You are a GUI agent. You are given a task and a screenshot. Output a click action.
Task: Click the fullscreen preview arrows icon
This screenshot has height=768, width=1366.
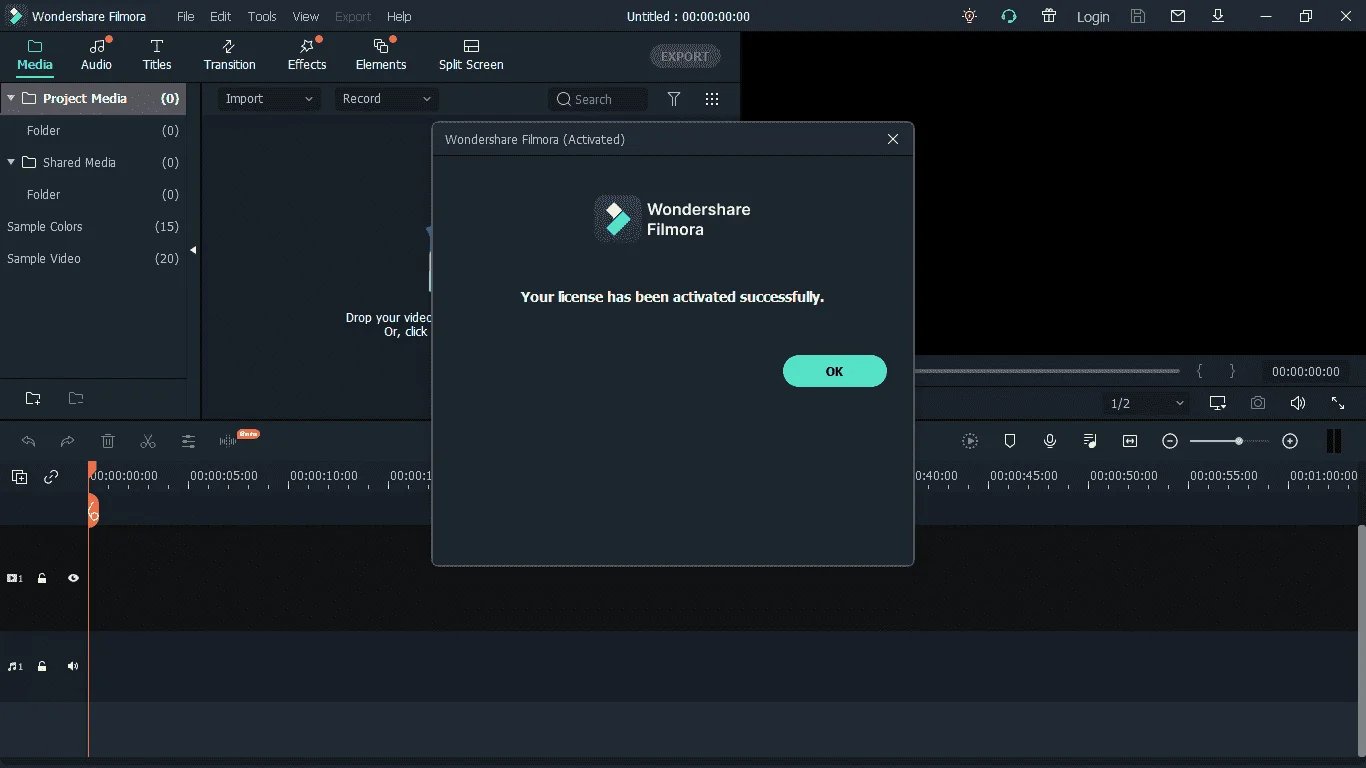click(x=1338, y=403)
